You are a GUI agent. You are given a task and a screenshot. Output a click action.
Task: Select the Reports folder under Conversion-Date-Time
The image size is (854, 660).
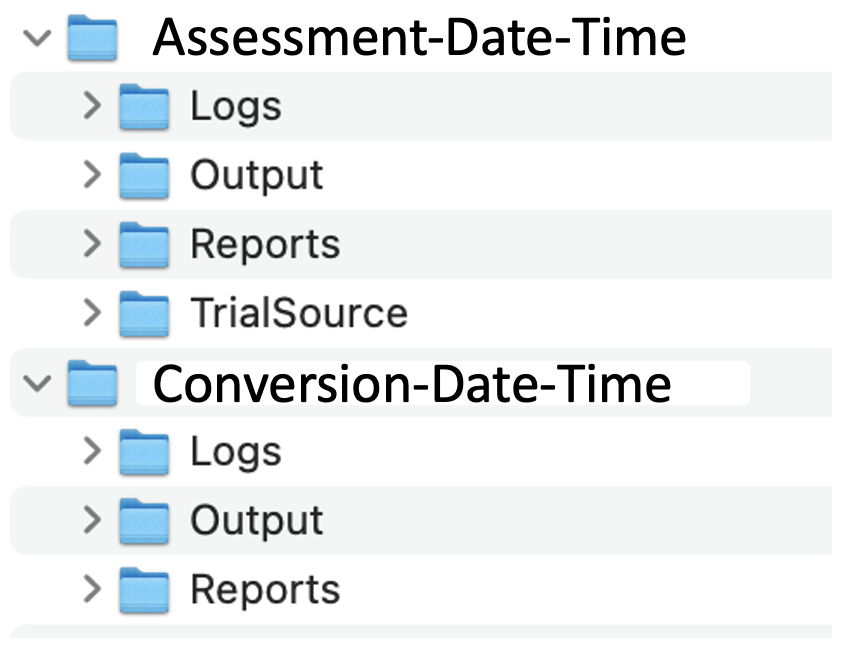tap(264, 589)
